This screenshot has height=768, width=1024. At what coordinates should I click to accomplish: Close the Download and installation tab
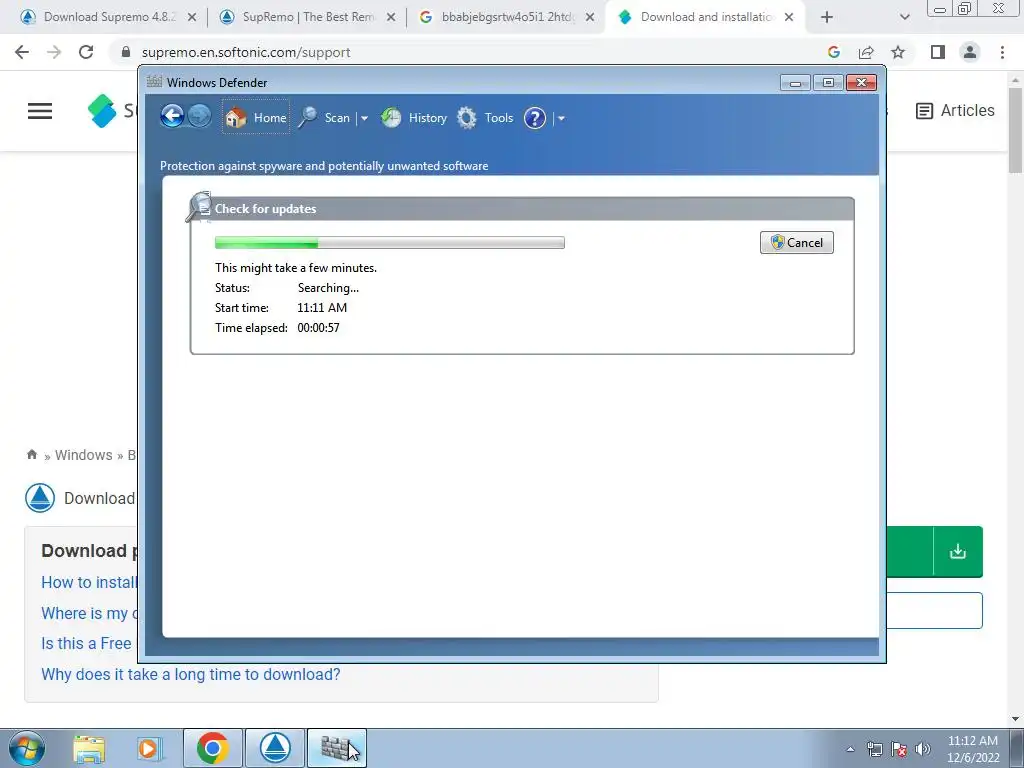pos(789,18)
